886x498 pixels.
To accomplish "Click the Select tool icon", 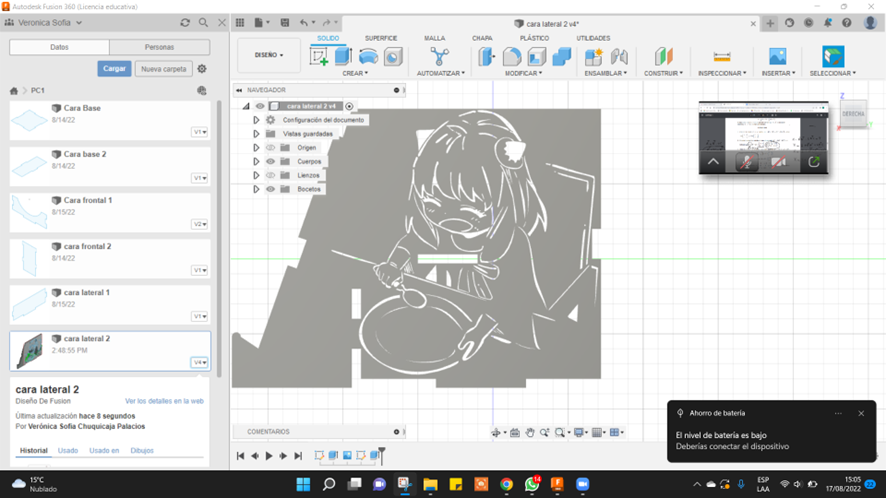I will [x=833, y=57].
